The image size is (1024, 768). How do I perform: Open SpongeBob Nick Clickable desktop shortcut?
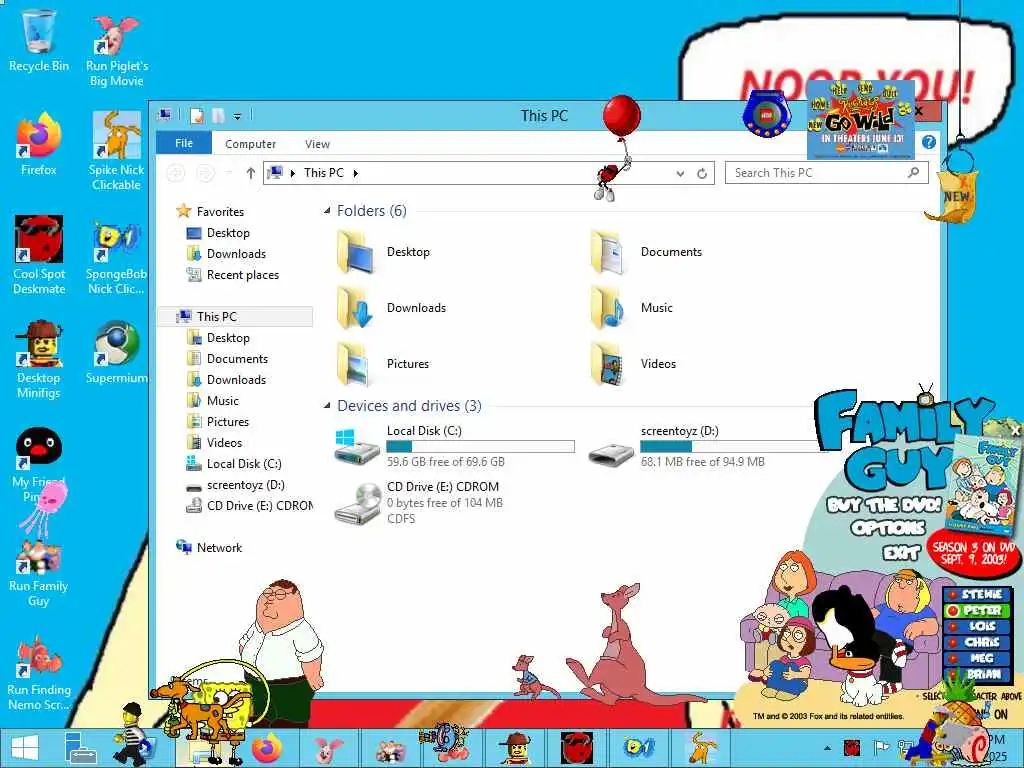pos(116,258)
